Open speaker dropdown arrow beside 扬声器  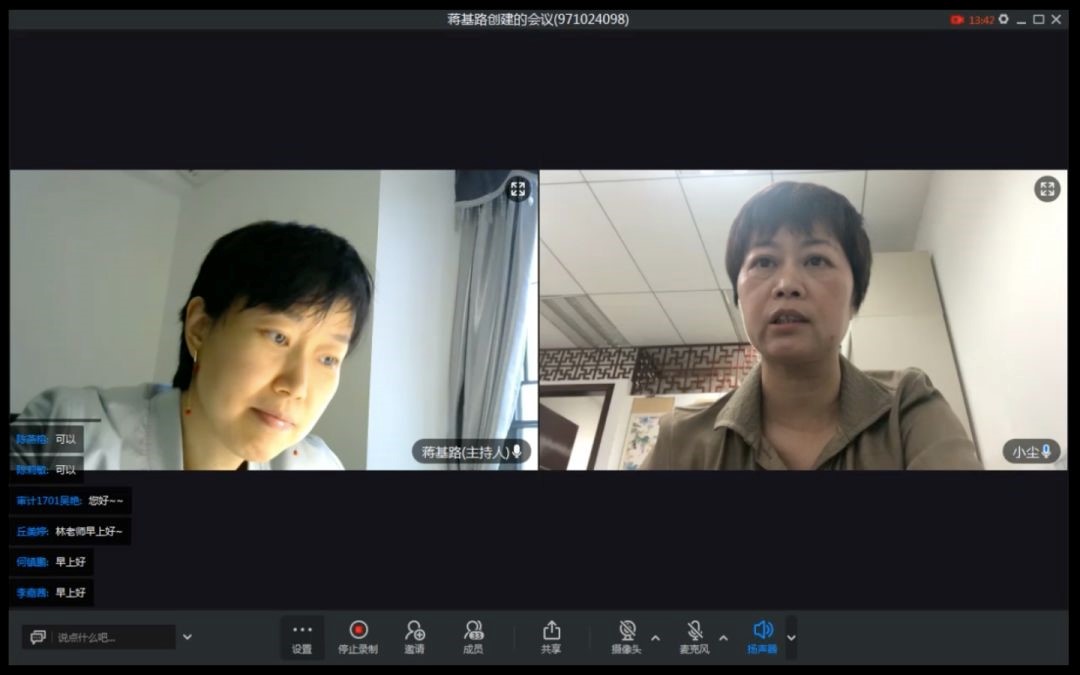792,637
